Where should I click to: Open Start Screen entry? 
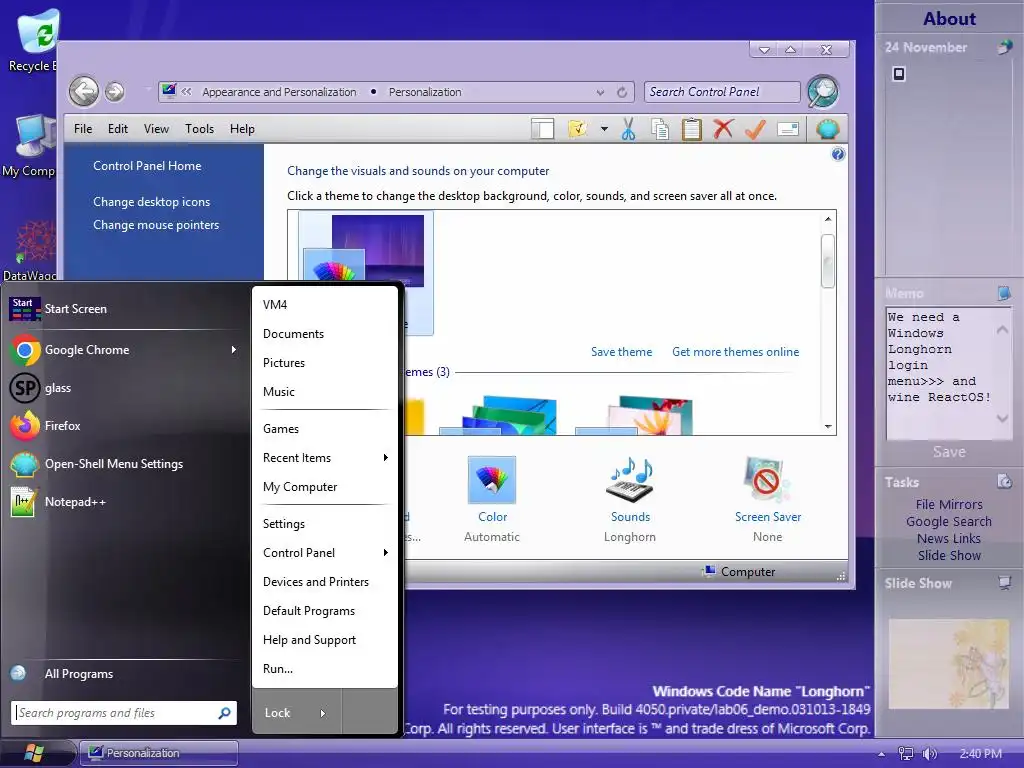(124, 308)
